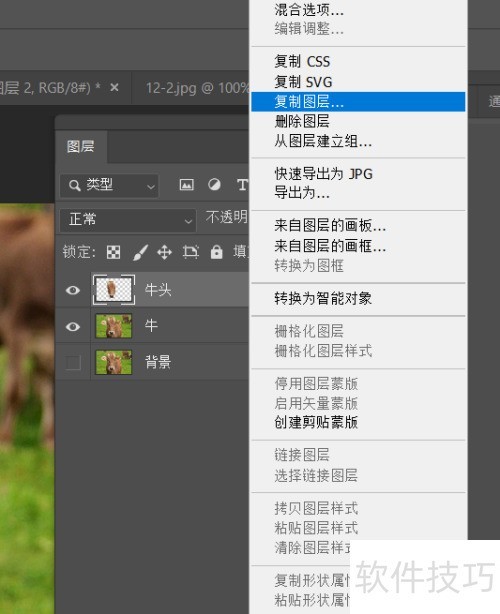Image resolution: width=500 pixels, height=614 pixels.
Task: Click the search magnifier in layer filter
Action: (74, 185)
